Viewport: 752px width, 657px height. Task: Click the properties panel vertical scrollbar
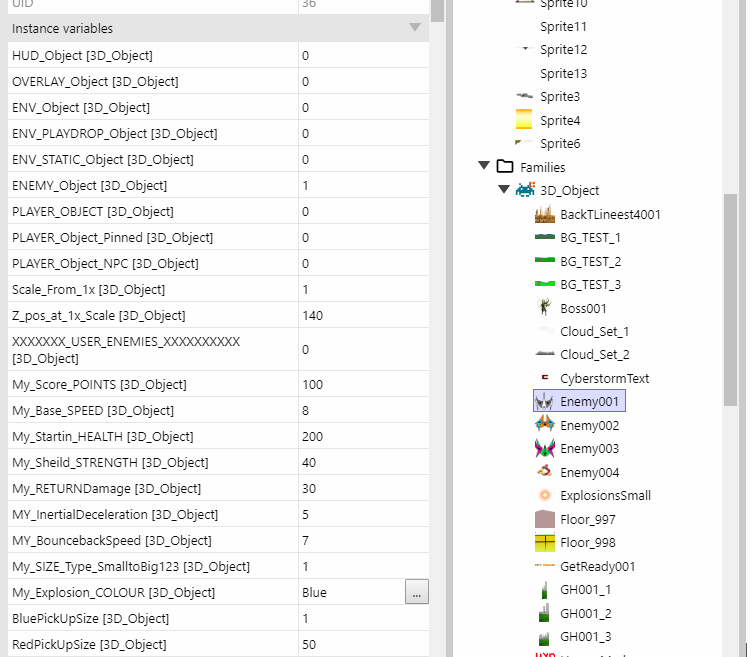click(437, 11)
